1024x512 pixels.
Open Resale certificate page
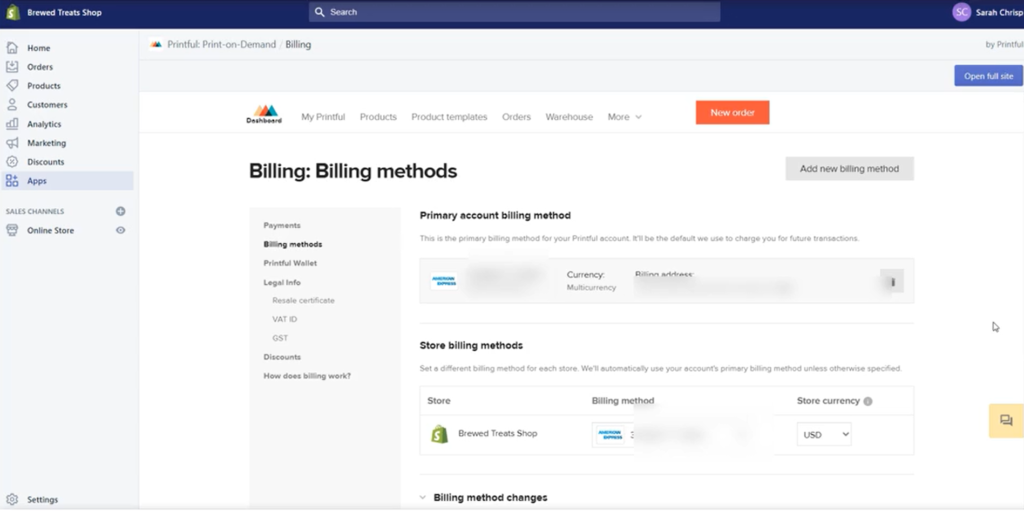(x=303, y=300)
